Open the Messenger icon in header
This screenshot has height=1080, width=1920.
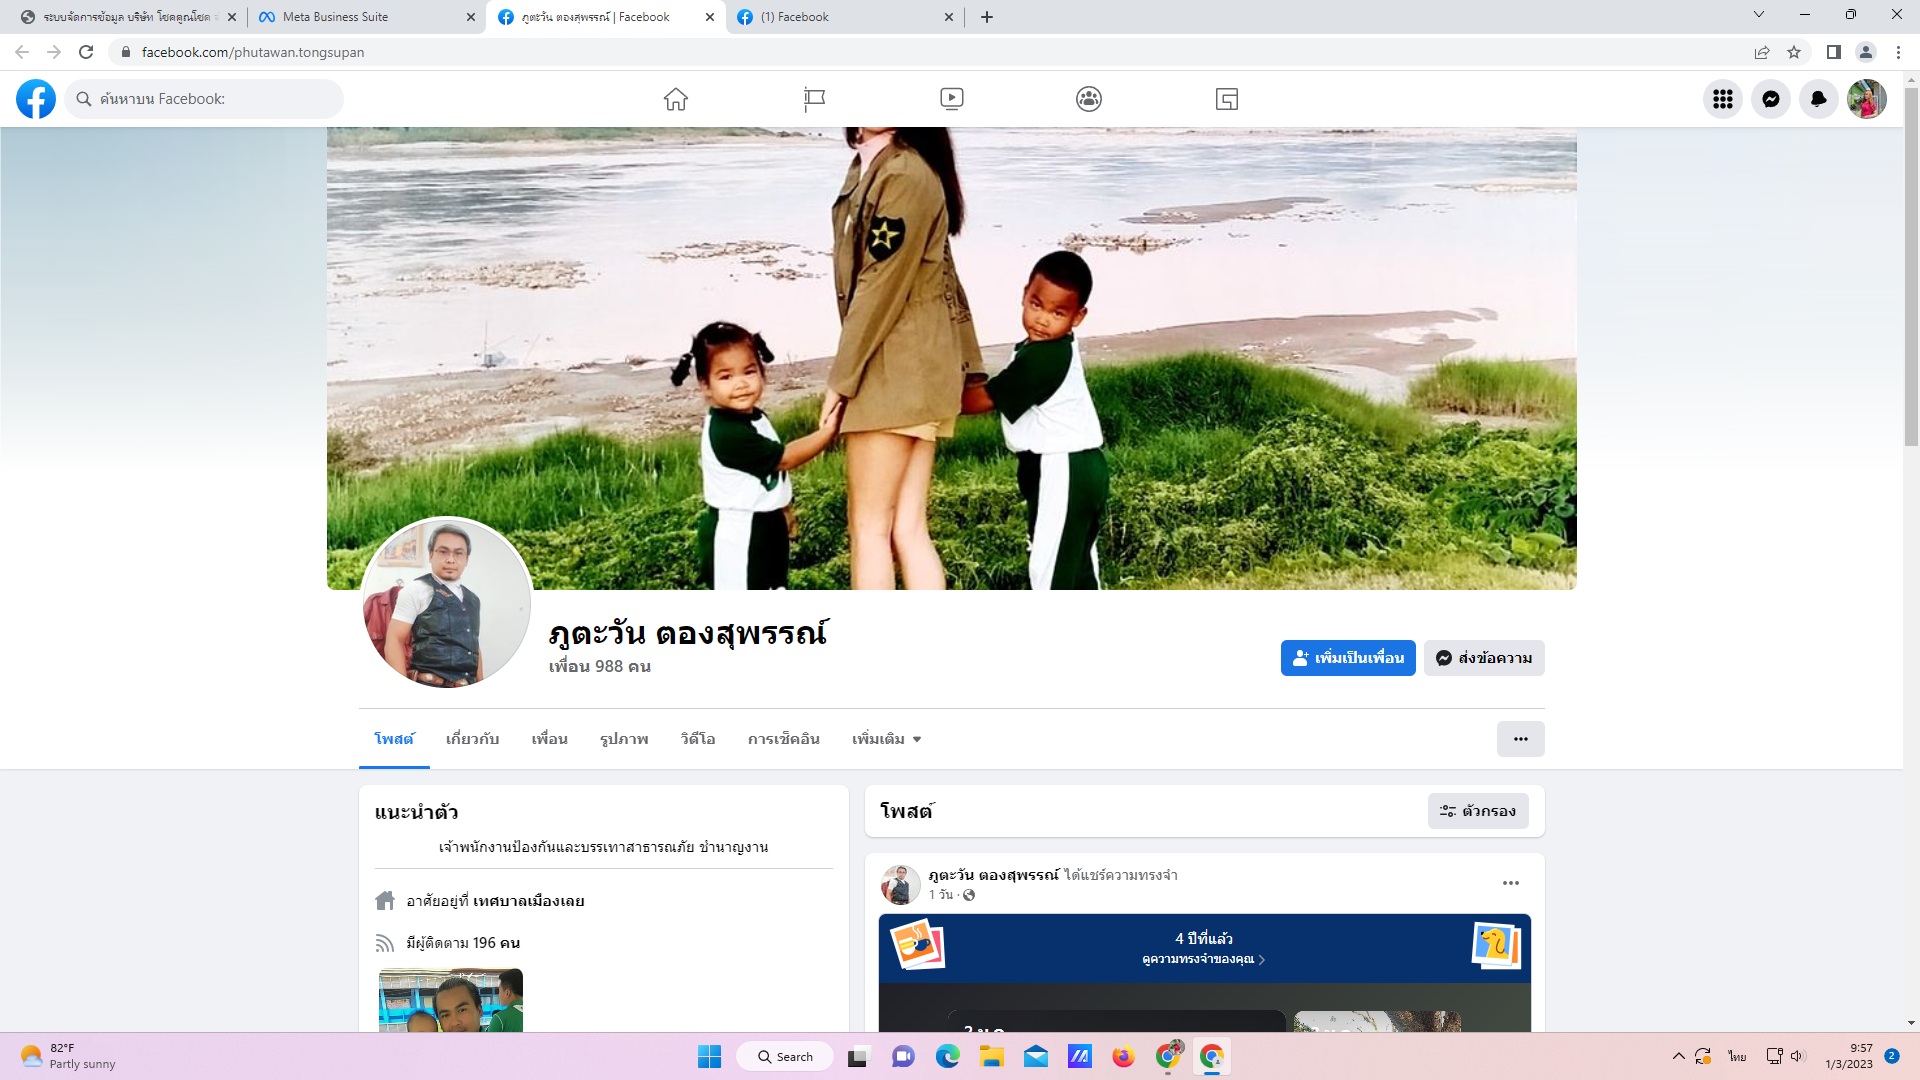1771,99
